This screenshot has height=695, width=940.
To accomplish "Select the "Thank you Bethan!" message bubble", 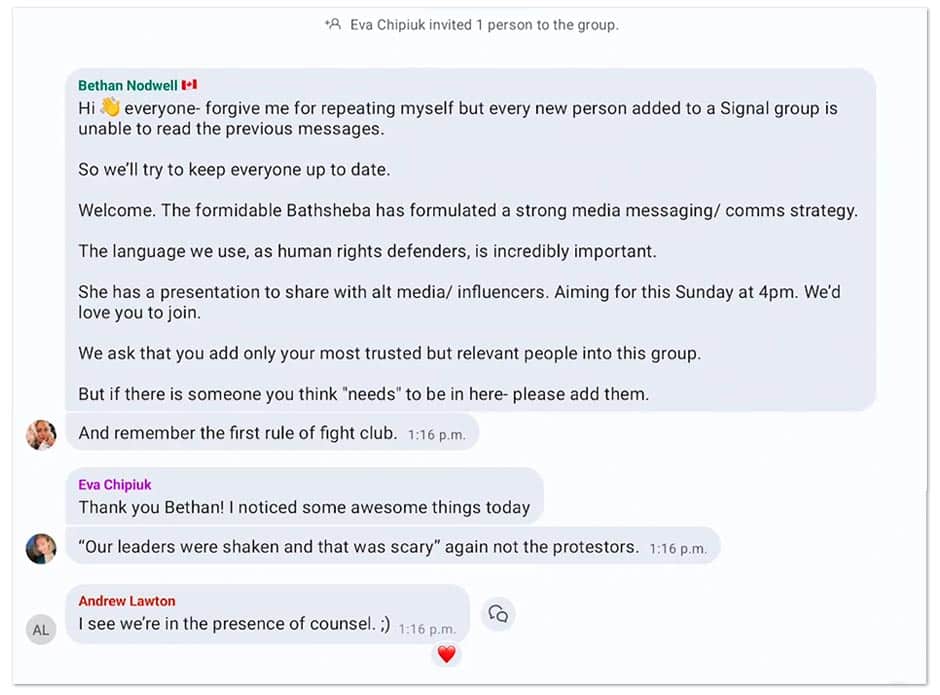I will [304, 508].
